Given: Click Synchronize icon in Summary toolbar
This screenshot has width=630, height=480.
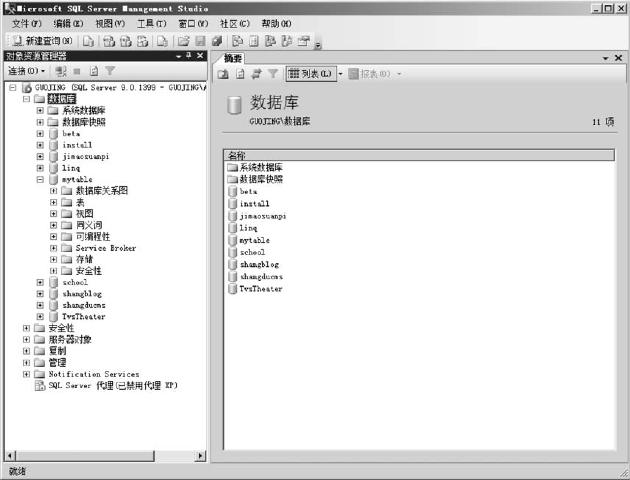Looking at the screenshot, I should tap(256, 74).
